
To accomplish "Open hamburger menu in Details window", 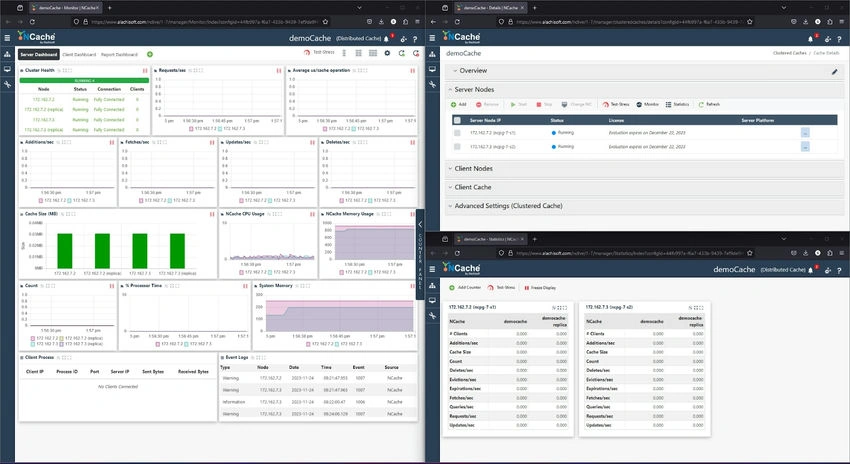I will (x=432, y=38).
